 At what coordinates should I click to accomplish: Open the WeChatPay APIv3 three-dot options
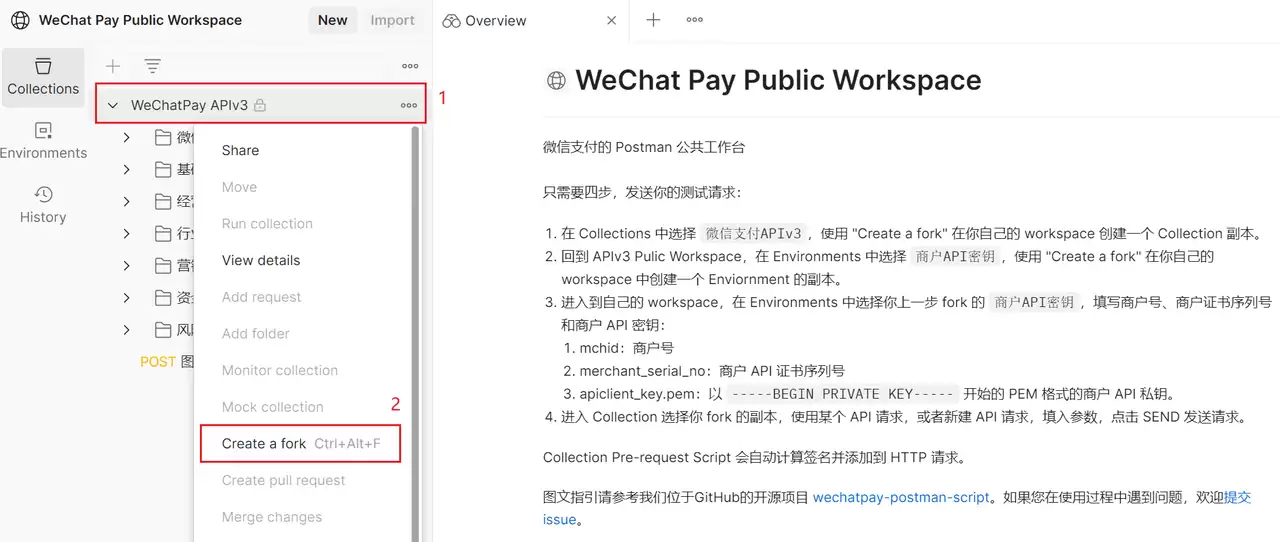[409, 105]
